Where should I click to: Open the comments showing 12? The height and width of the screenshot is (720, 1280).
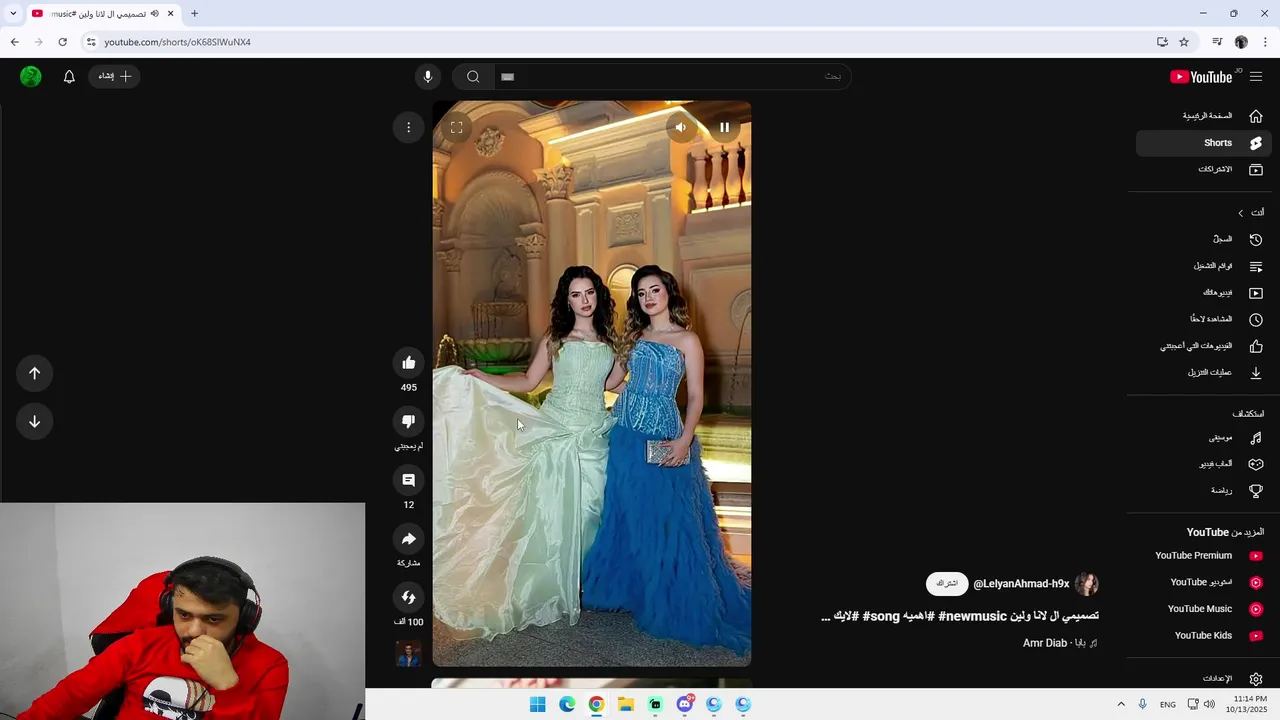[408, 480]
